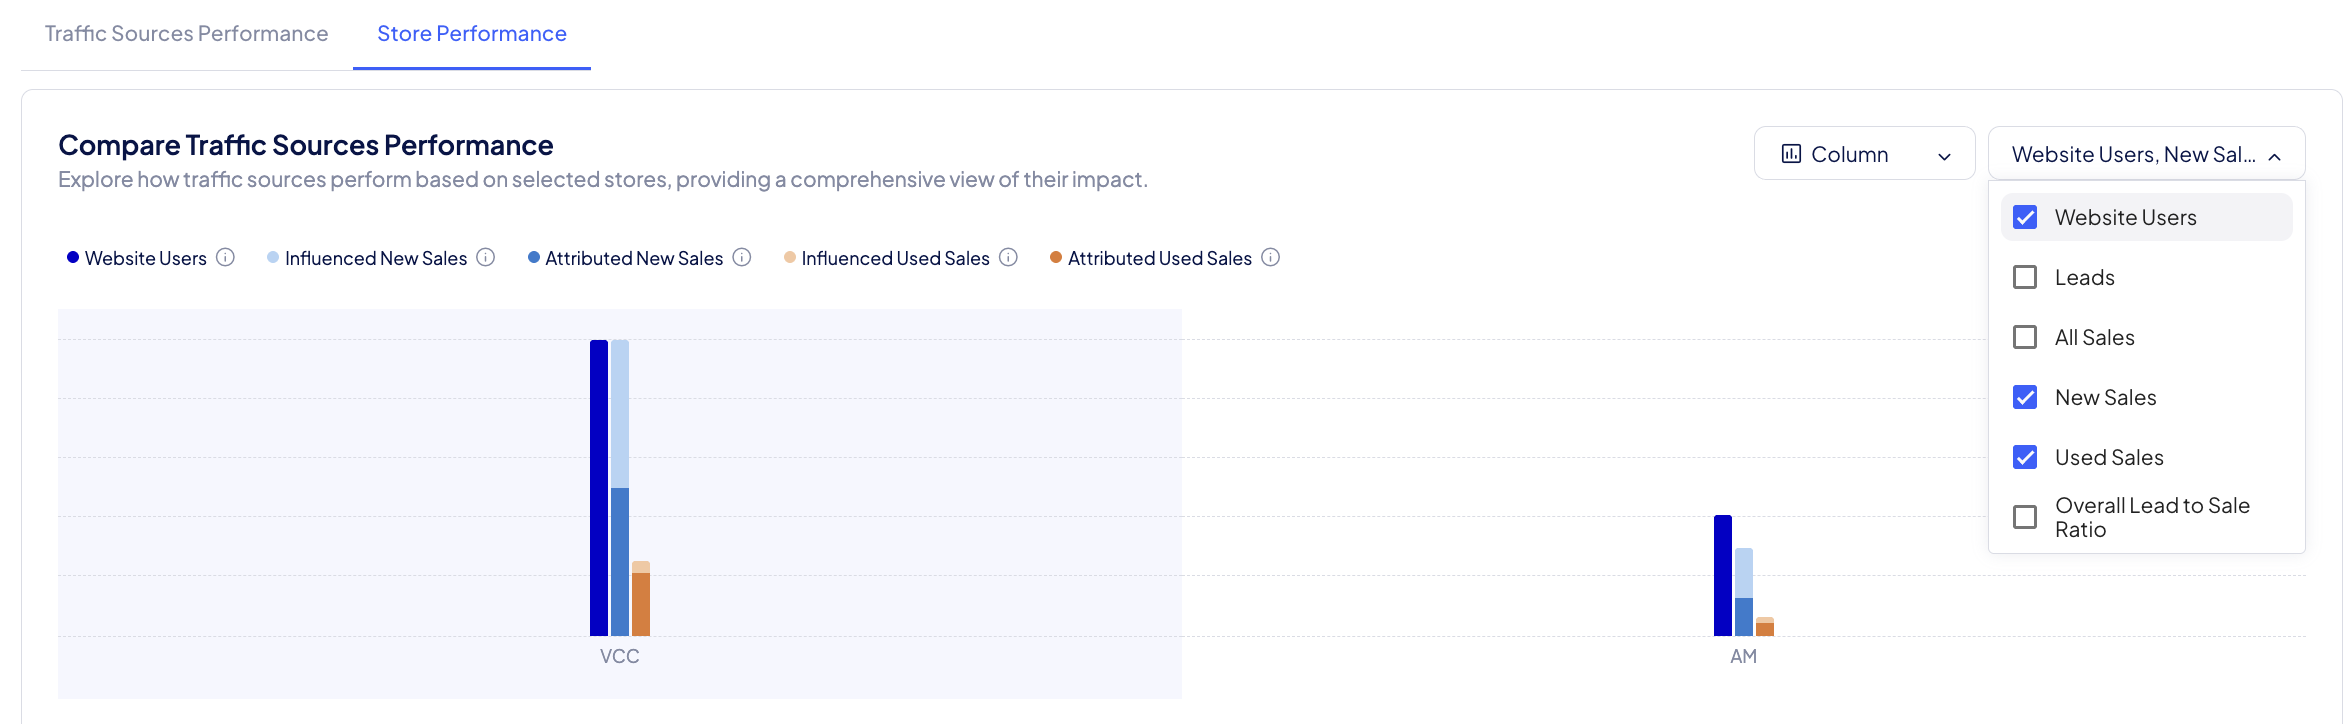Click the column chart icon in selector
Viewport: 2348px width, 724px height.
(1791, 154)
